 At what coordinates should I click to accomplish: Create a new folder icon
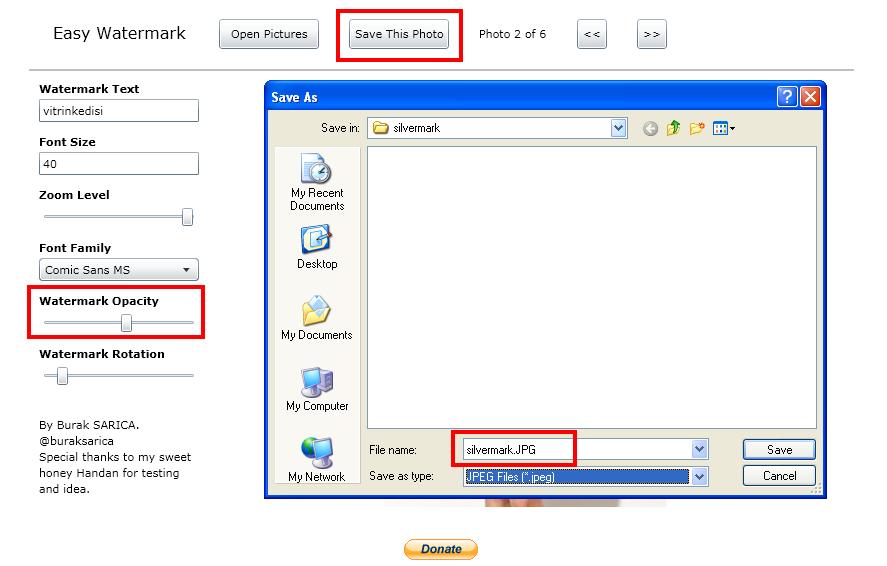tap(697, 128)
